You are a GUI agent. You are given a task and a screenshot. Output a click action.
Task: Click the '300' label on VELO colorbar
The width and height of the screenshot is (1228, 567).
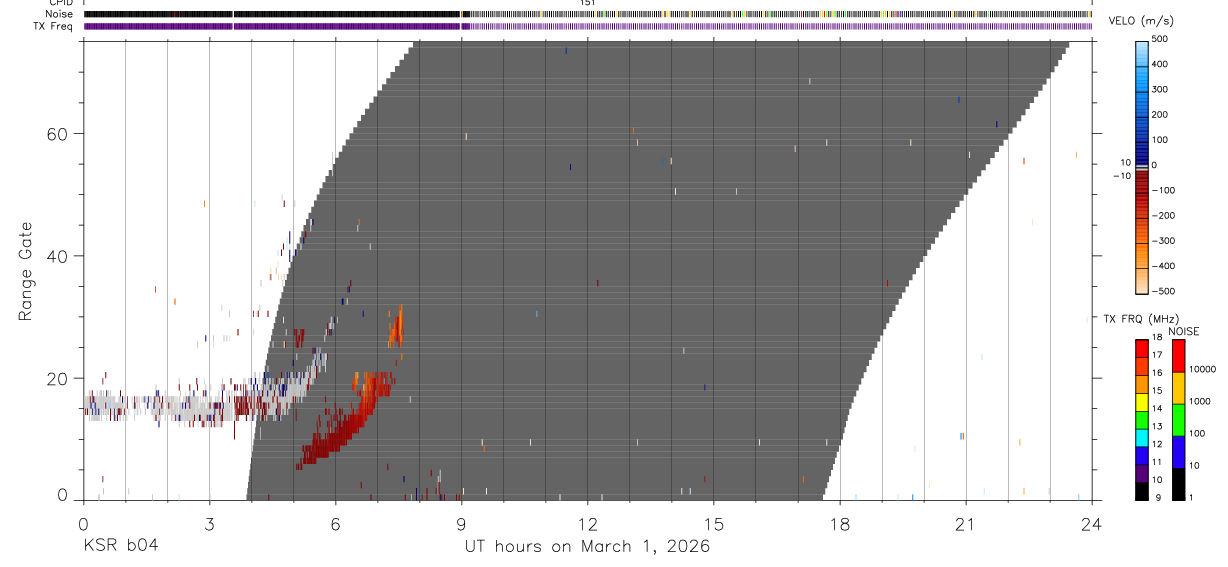pyautogui.click(x=1162, y=89)
